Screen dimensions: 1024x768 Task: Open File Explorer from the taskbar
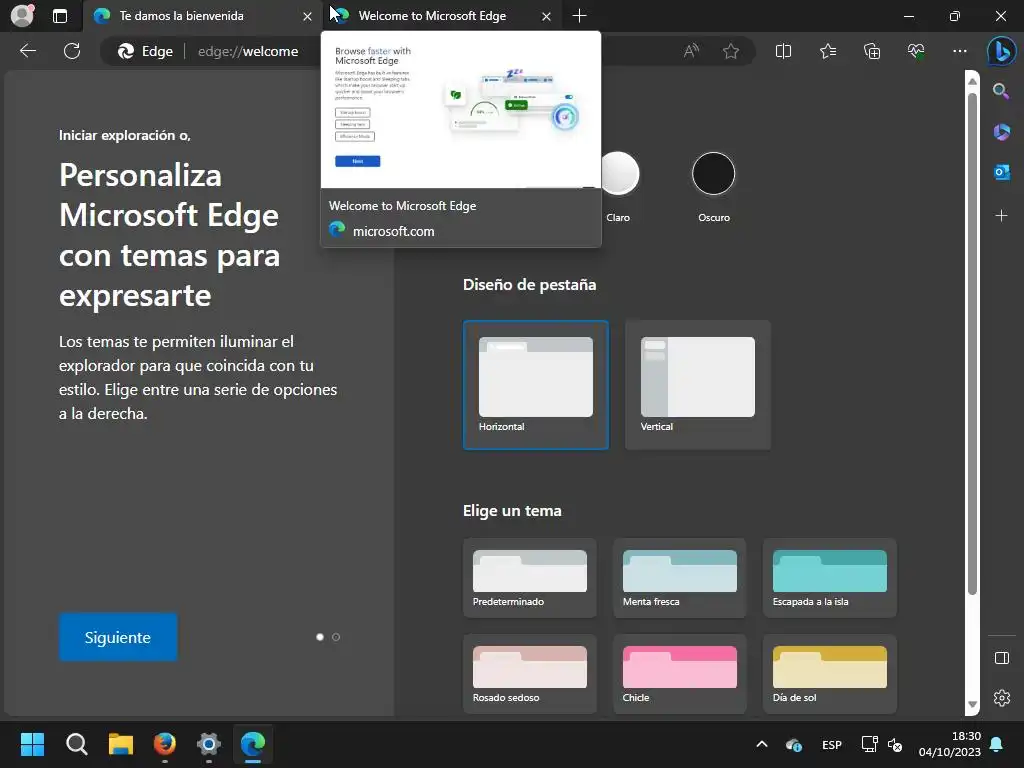120,744
